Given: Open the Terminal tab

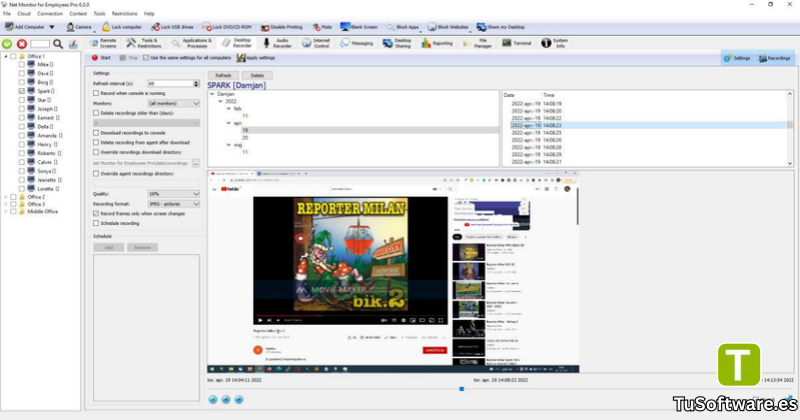Looking at the screenshot, I should pos(517,43).
